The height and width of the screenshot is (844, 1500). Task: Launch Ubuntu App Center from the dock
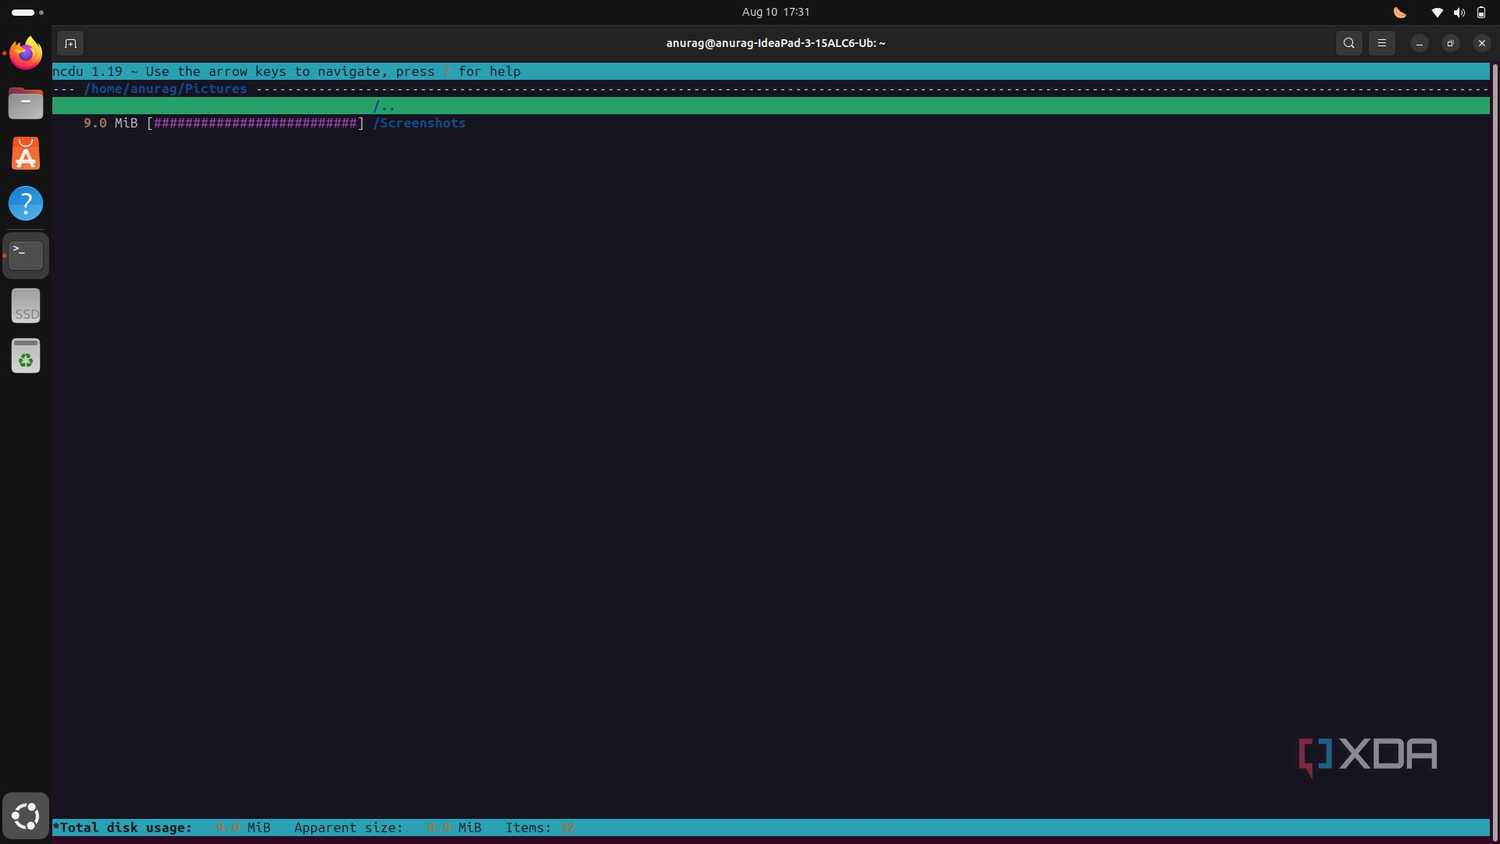click(x=26, y=153)
